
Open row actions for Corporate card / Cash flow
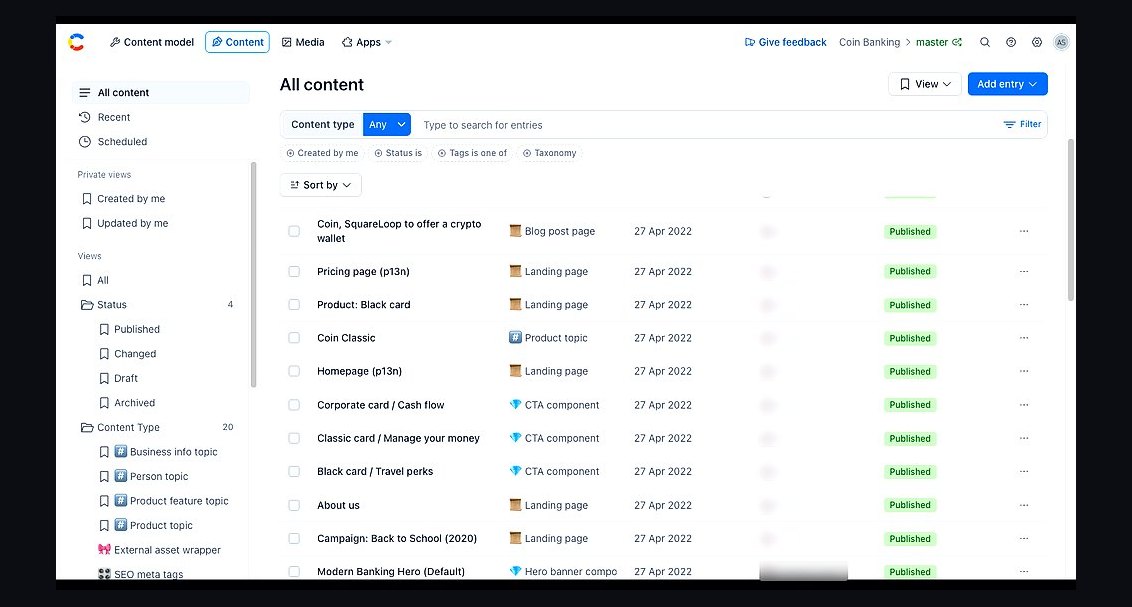[x=1024, y=405]
